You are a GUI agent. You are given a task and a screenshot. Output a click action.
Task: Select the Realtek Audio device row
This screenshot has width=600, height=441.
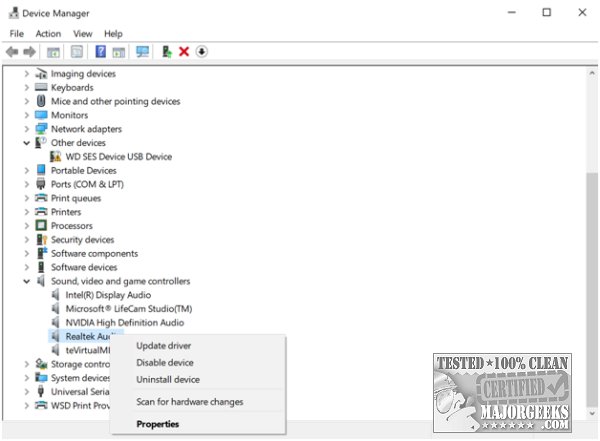pyautogui.click(x=86, y=336)
